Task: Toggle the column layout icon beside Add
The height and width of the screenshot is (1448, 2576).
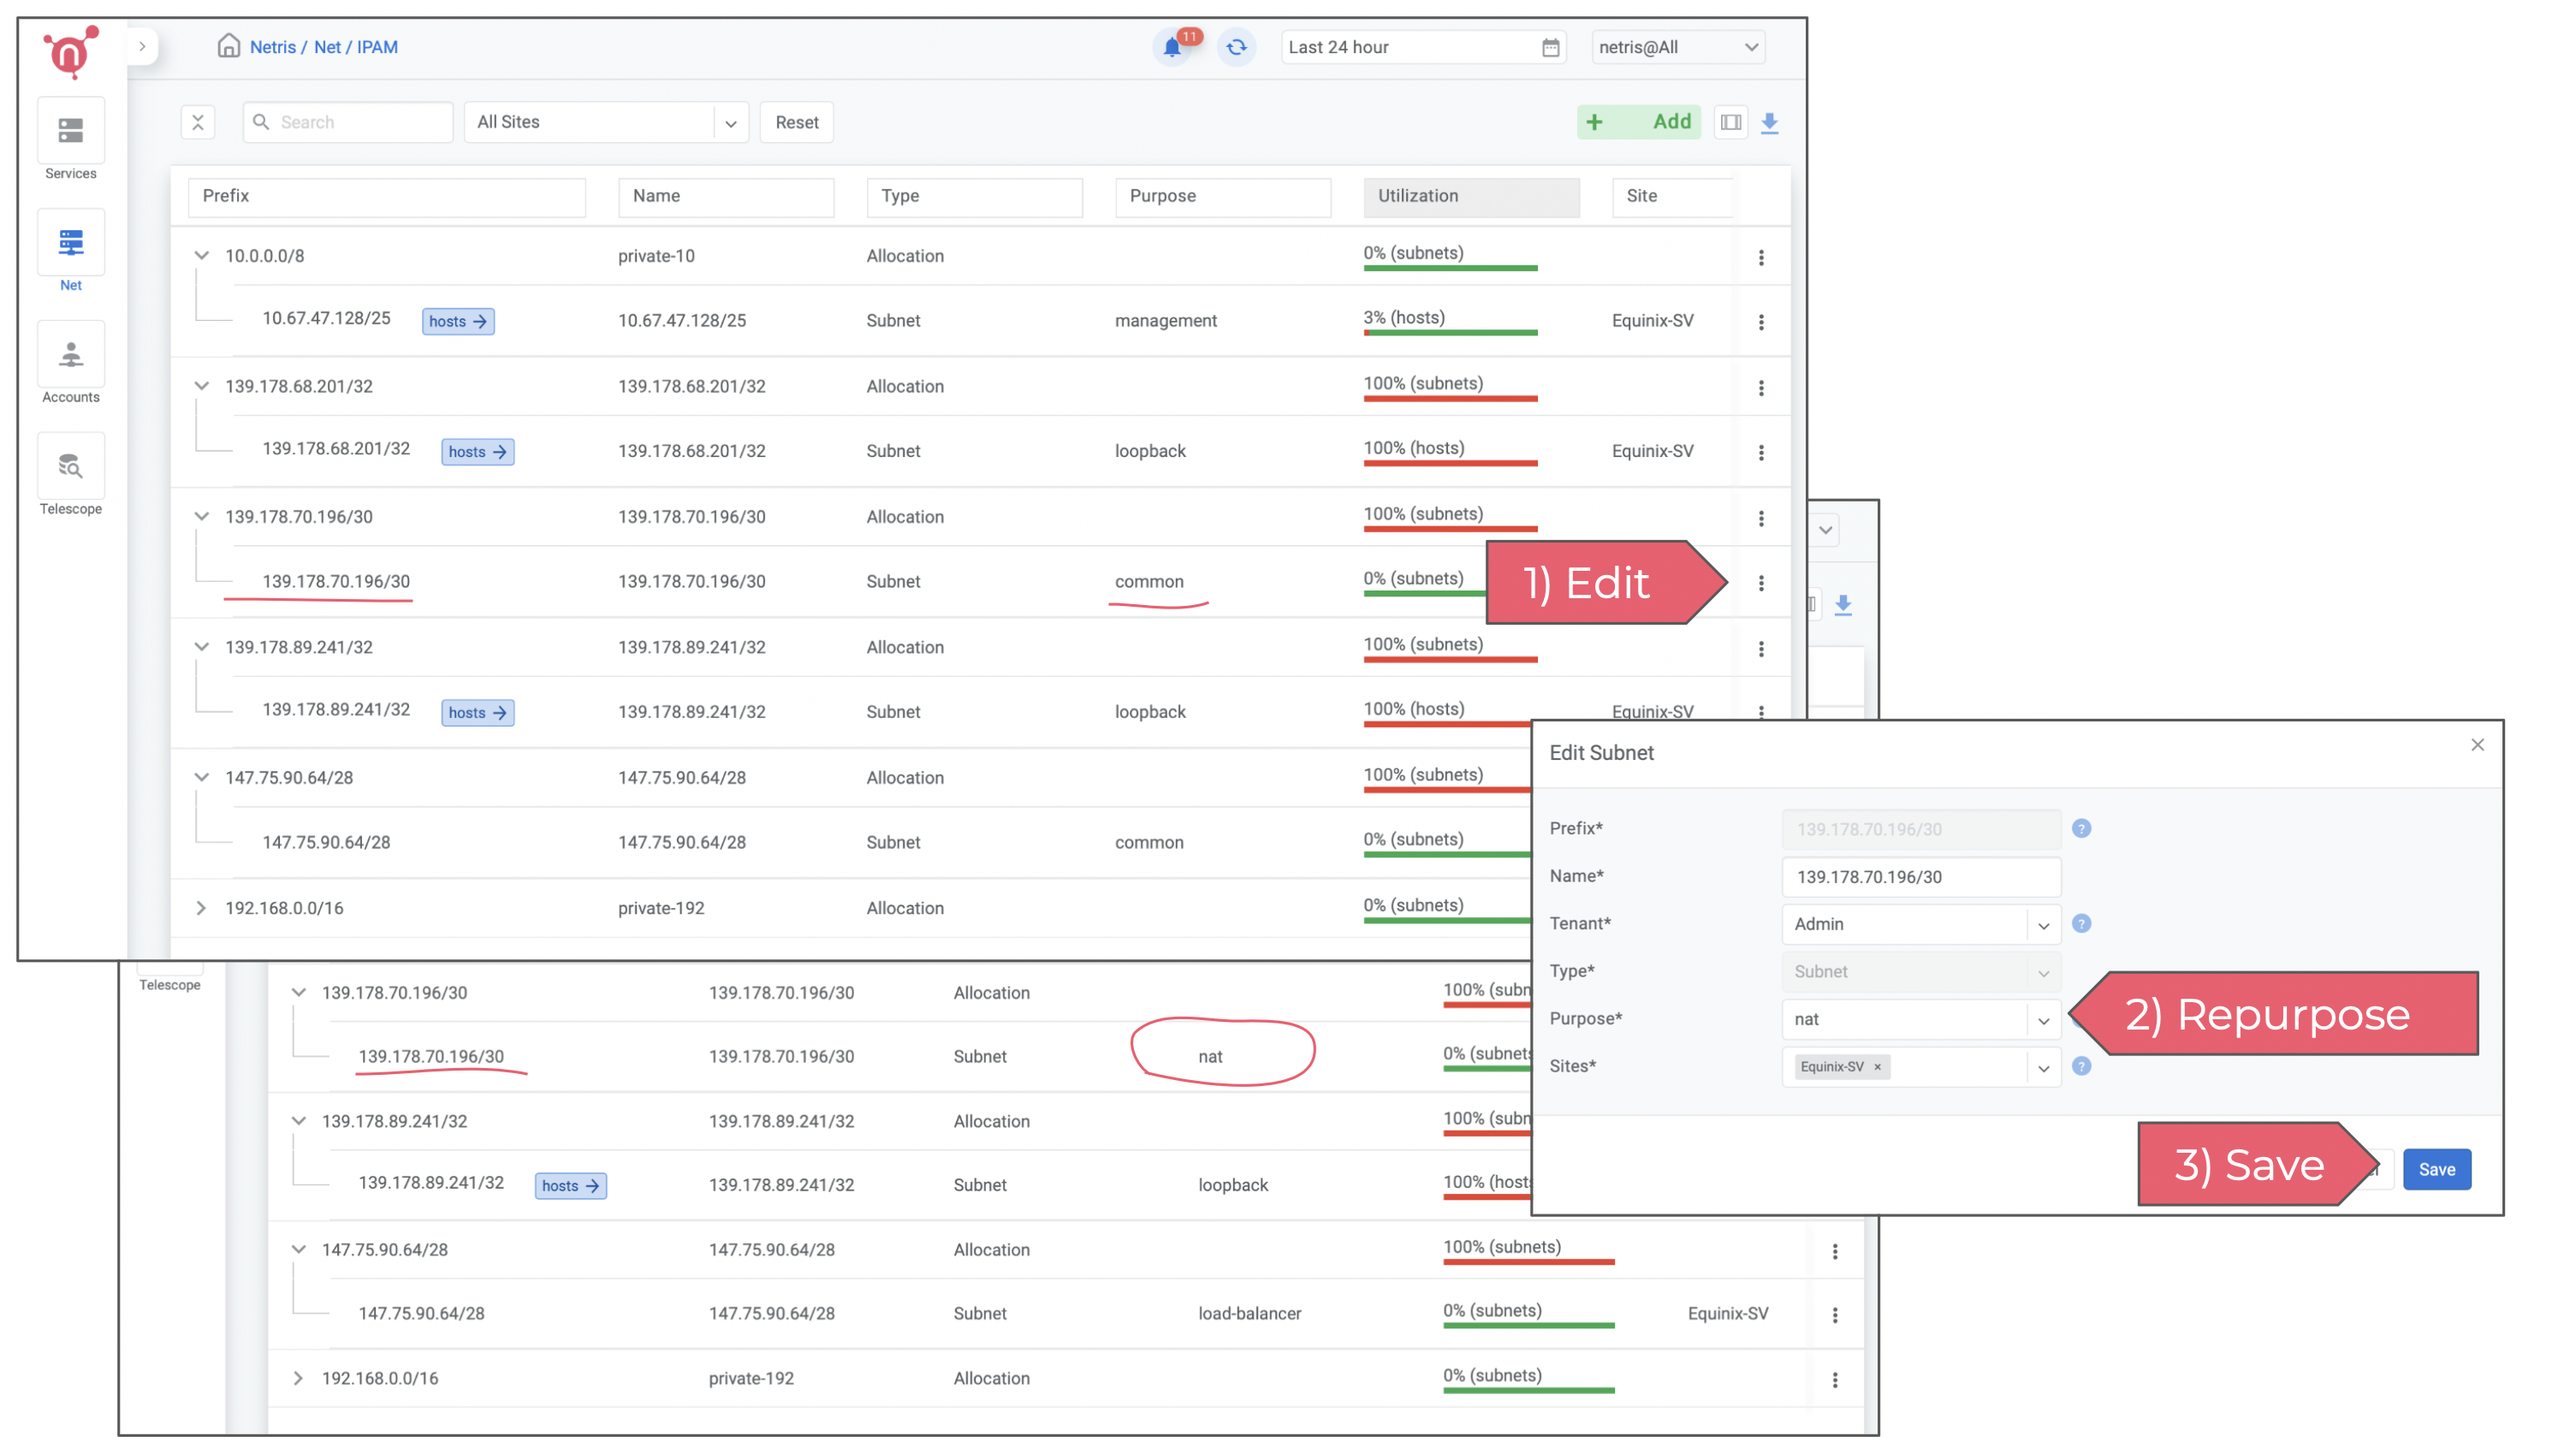Action: point(1730,122)
